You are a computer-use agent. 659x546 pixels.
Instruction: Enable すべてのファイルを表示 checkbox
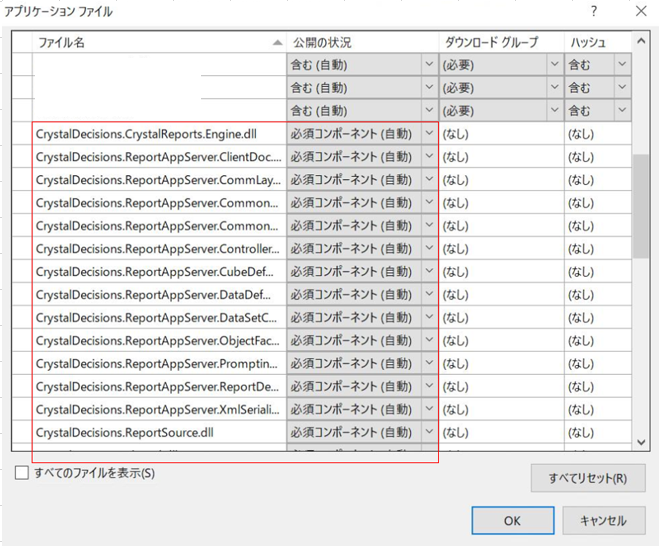tap(22, 473)
